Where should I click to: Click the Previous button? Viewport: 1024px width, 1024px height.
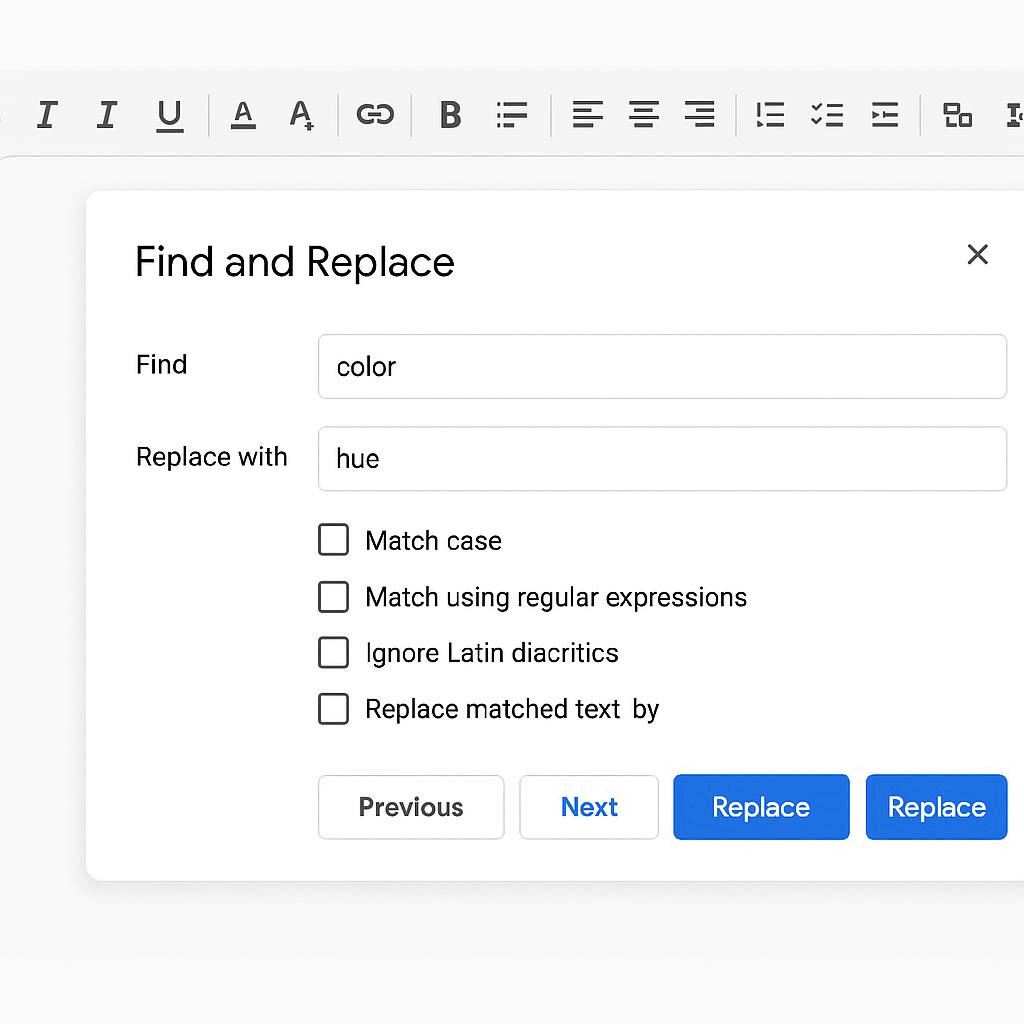tap(411, 807)
